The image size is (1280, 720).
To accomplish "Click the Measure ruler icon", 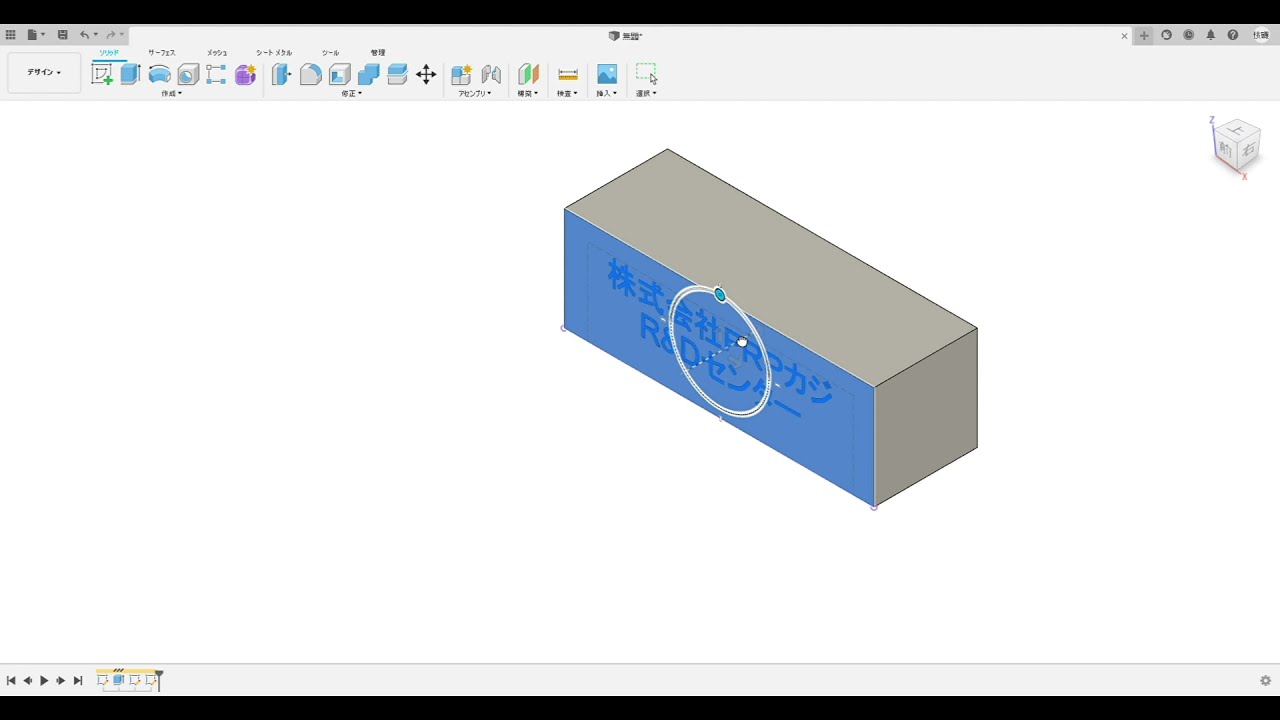I will click(x=568, y=74).
